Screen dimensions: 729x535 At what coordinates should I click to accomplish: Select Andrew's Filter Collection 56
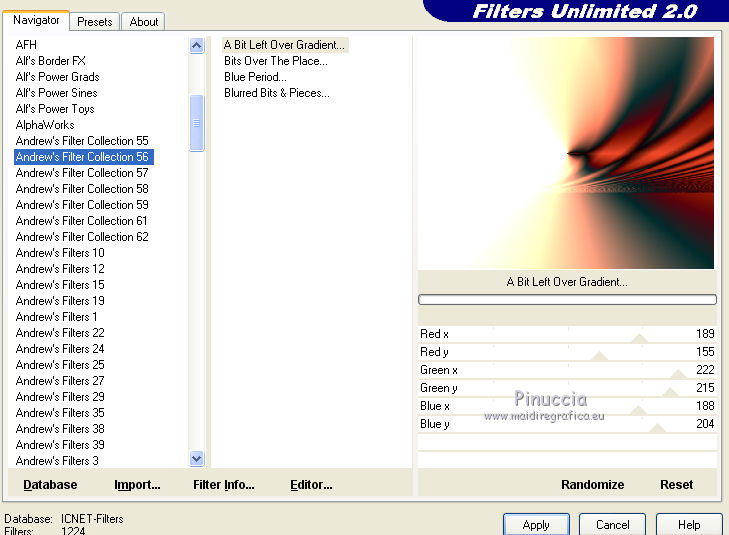click(x=84, y=157)
